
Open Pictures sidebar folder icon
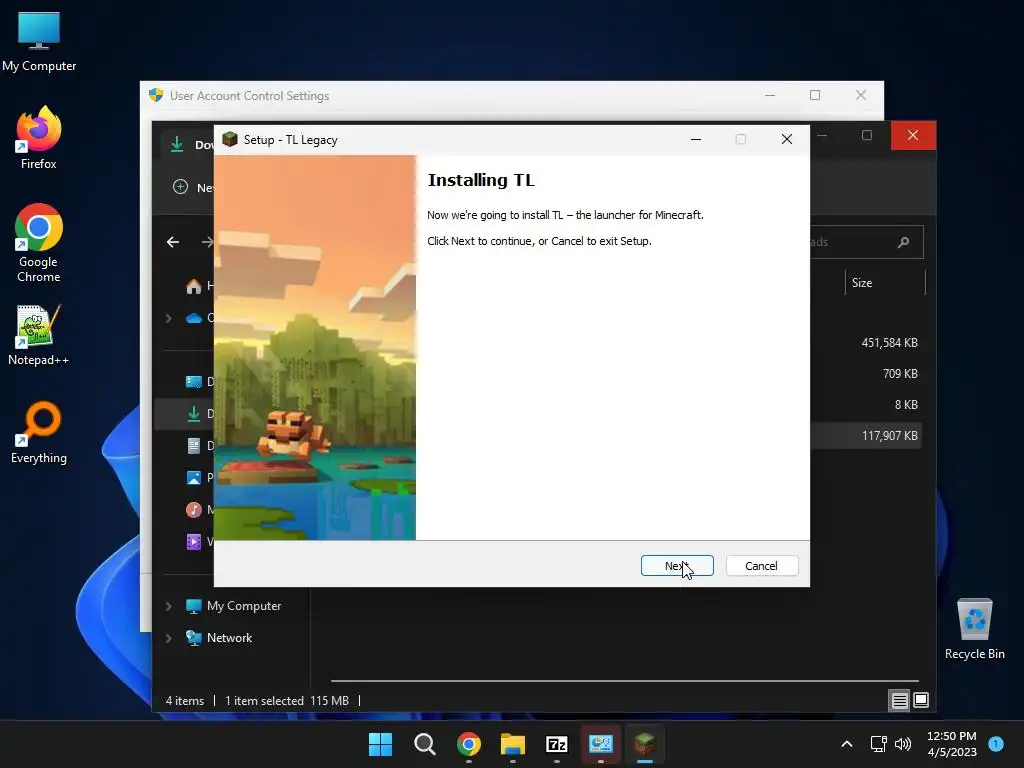pos(194,477)
